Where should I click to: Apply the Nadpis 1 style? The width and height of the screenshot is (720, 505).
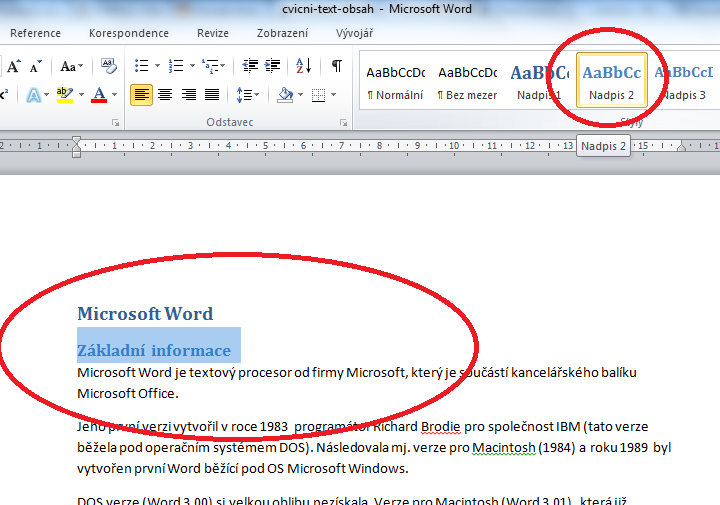[539, 82]
